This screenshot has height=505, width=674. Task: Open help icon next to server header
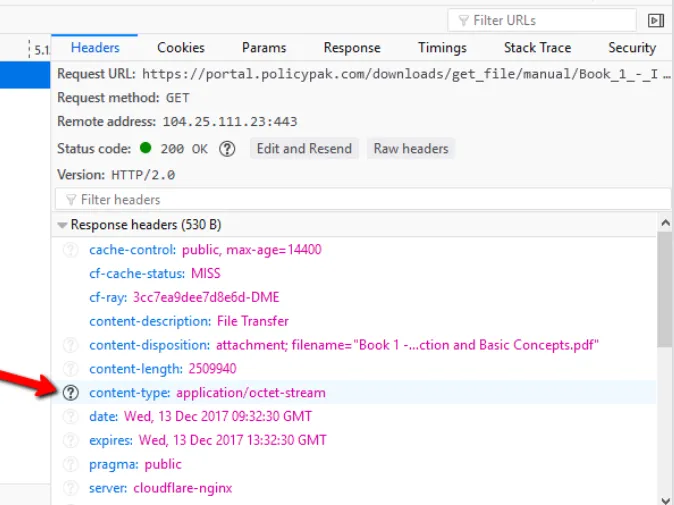click(x=70, y=488)
